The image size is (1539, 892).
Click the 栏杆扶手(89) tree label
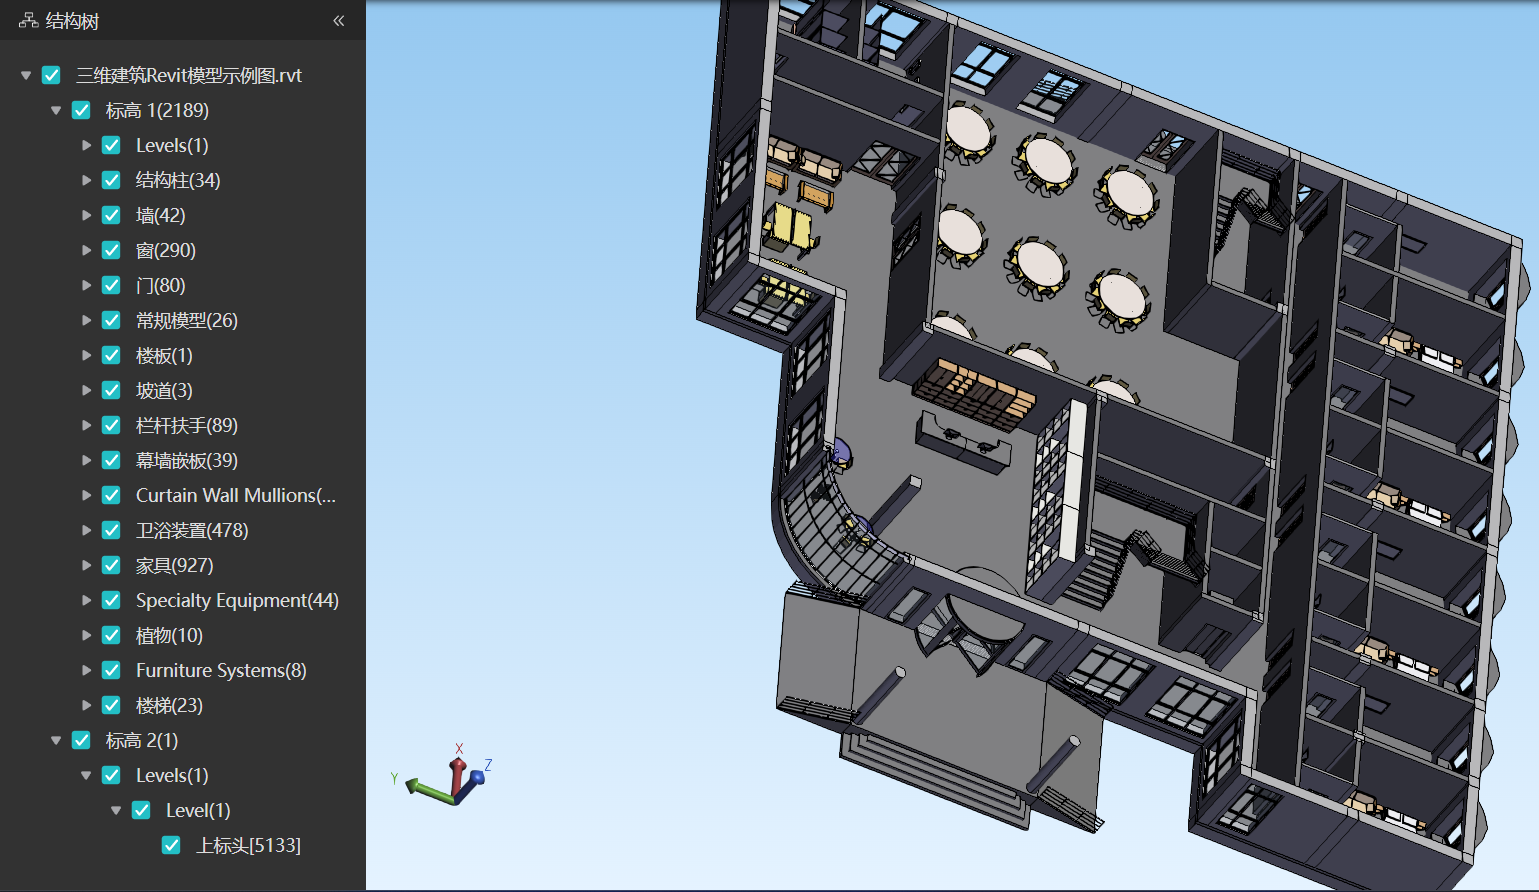coord(187,425)
